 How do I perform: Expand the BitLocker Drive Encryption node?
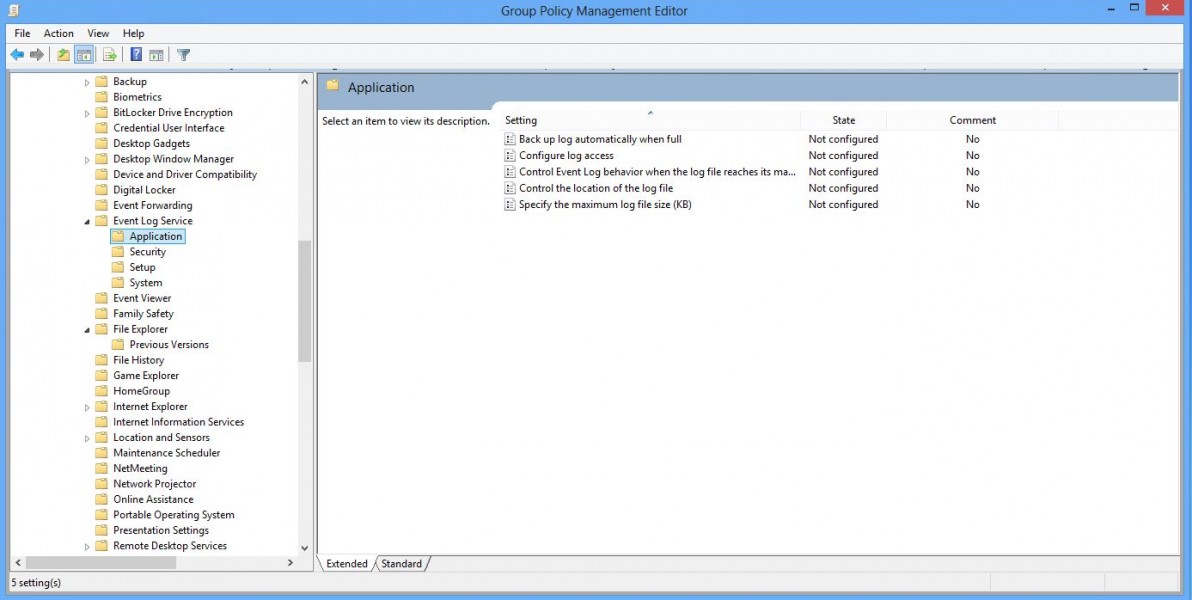click(x=87, y=113)
